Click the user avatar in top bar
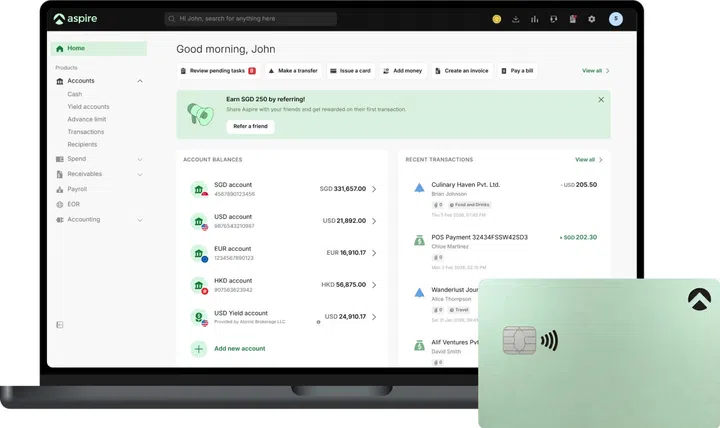 tap(616, 19)
